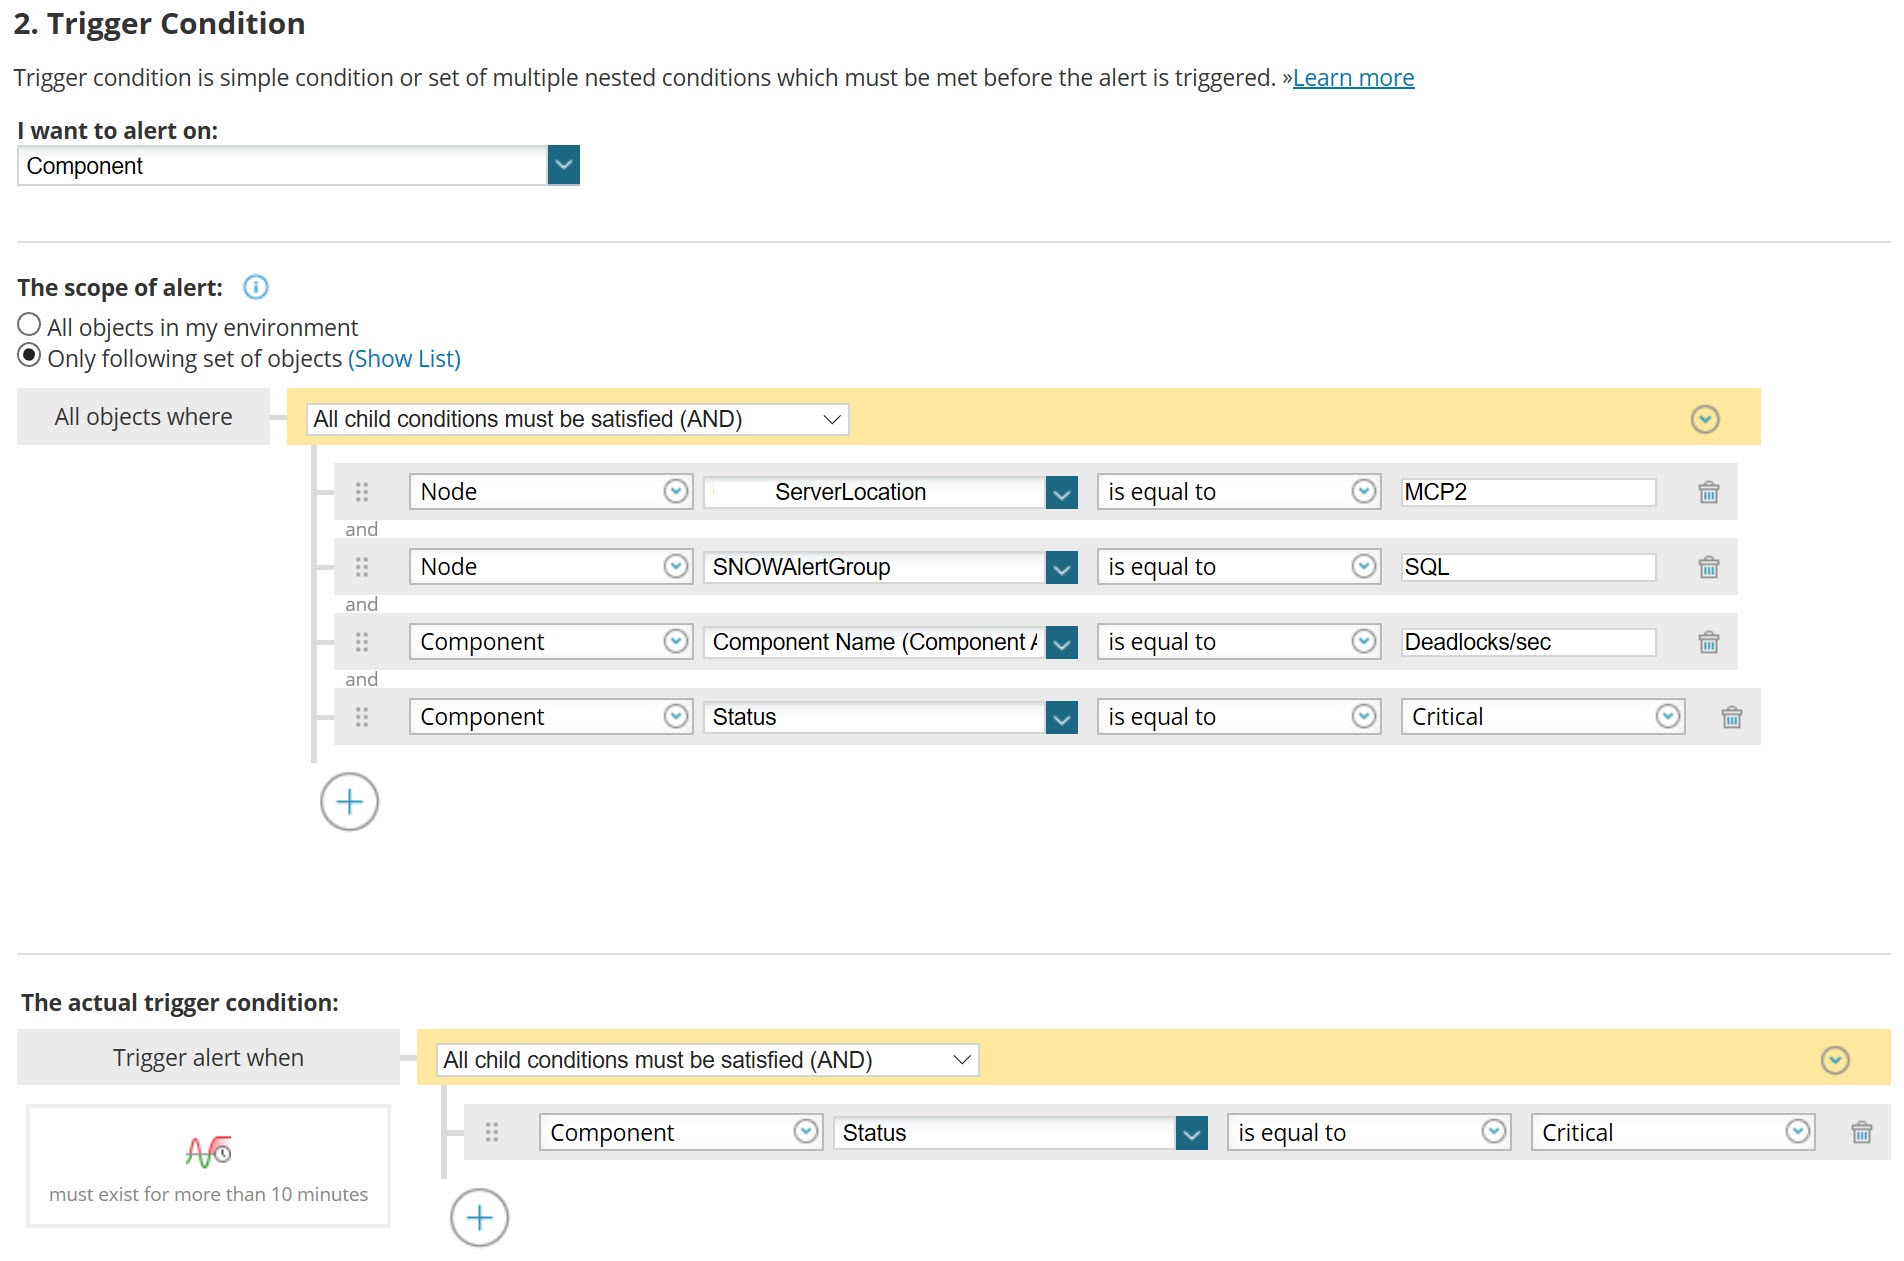Add a new trigger condition
1904x1261 pixels.
click(479, 1217)
